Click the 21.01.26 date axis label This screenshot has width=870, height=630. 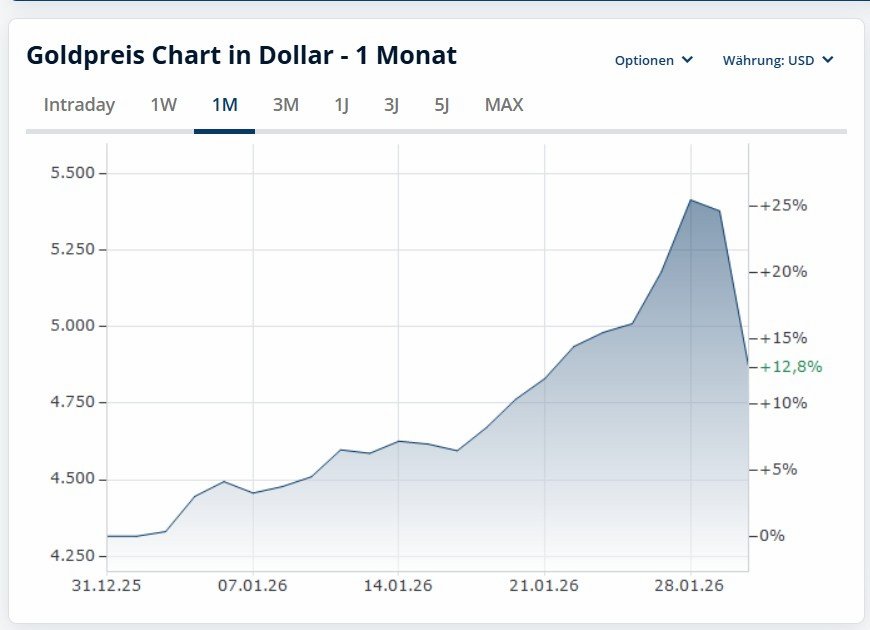click(x=545, y=585)
